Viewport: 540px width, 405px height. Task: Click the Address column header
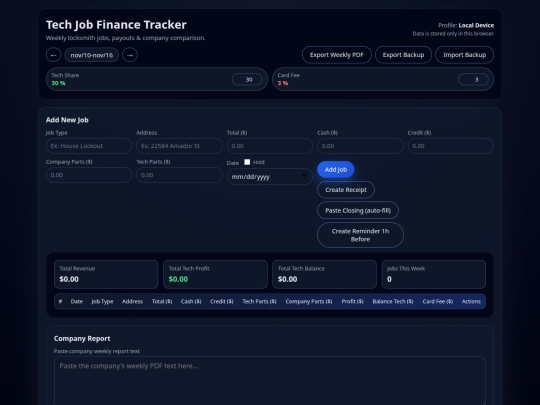pyautogui.click(x=133, y=301)
